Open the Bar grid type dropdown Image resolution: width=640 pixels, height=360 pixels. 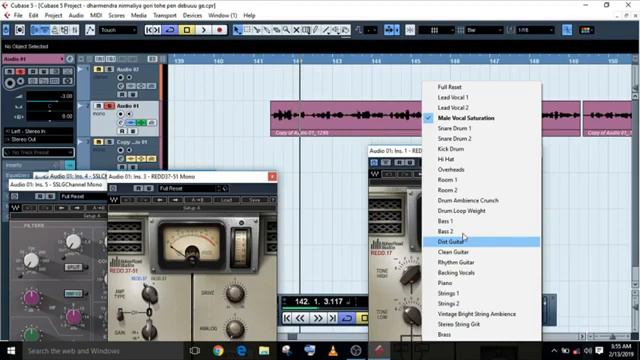pos(484,30)
